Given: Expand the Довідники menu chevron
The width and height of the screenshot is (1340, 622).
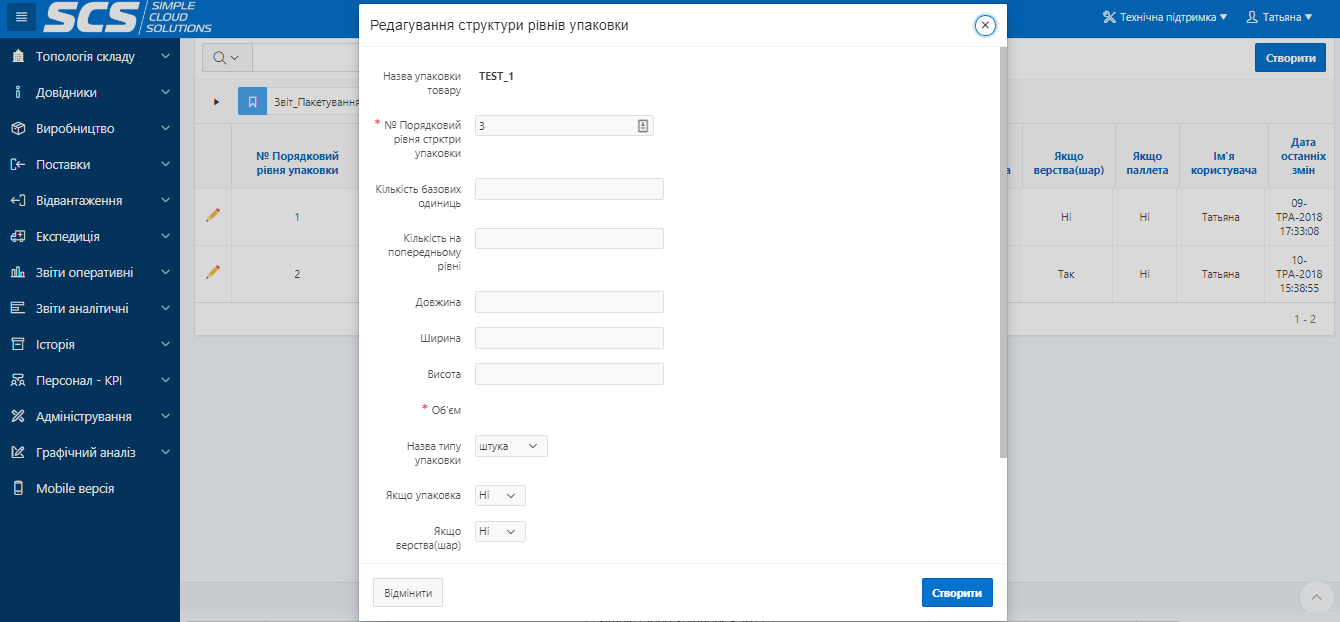Looking at the screenshot, I should pos(165,93).
